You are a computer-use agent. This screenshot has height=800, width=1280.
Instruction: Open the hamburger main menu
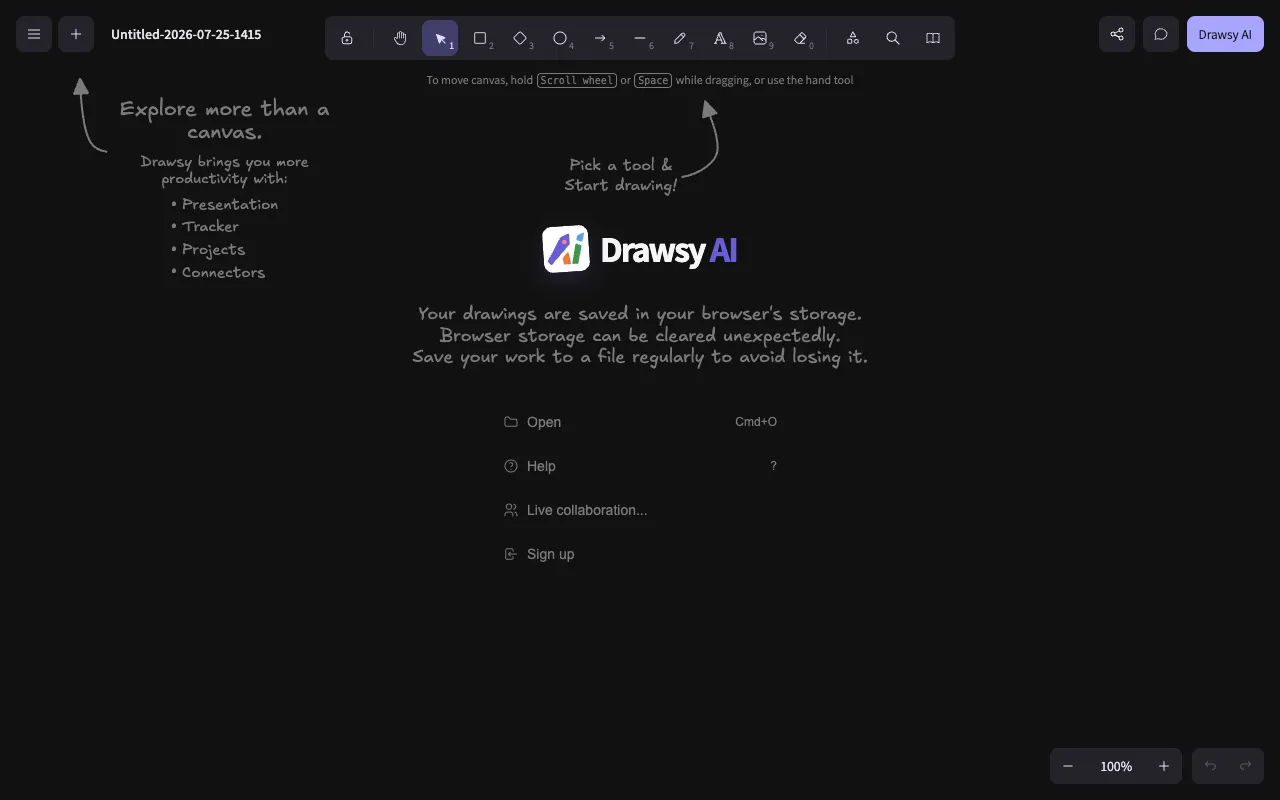(34, 34)
